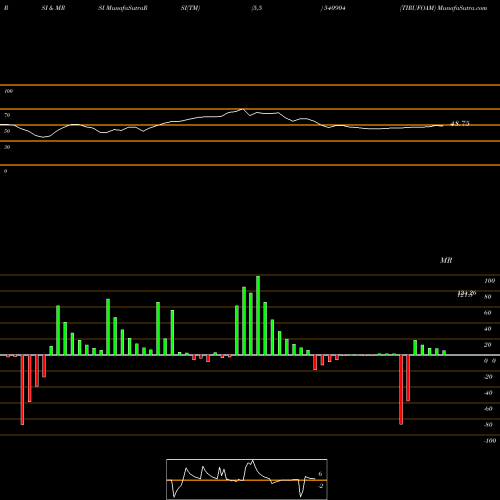500x500 pixels.
Task: Click the tallest green bar in MR histogram
Action: click(x=258, y=315)
